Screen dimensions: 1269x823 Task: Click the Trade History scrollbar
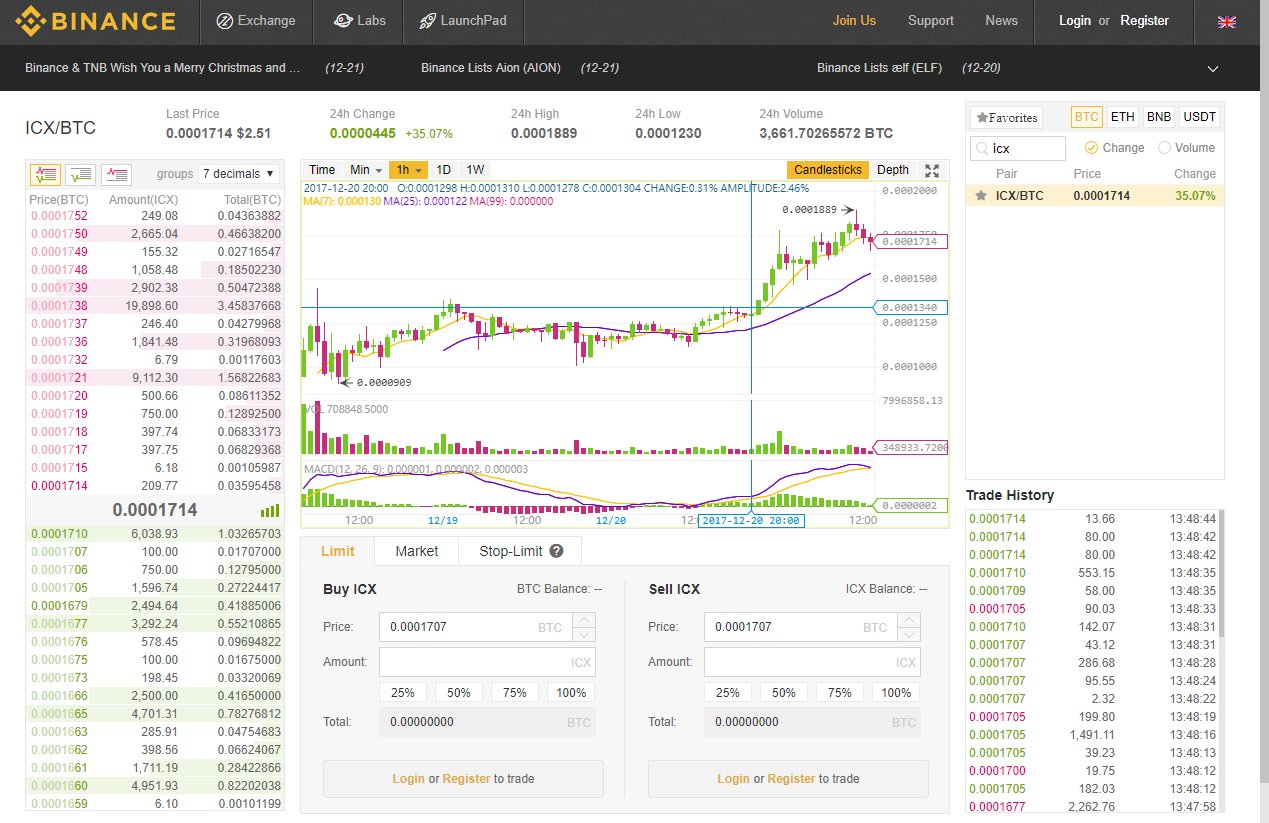(1222, 575)
